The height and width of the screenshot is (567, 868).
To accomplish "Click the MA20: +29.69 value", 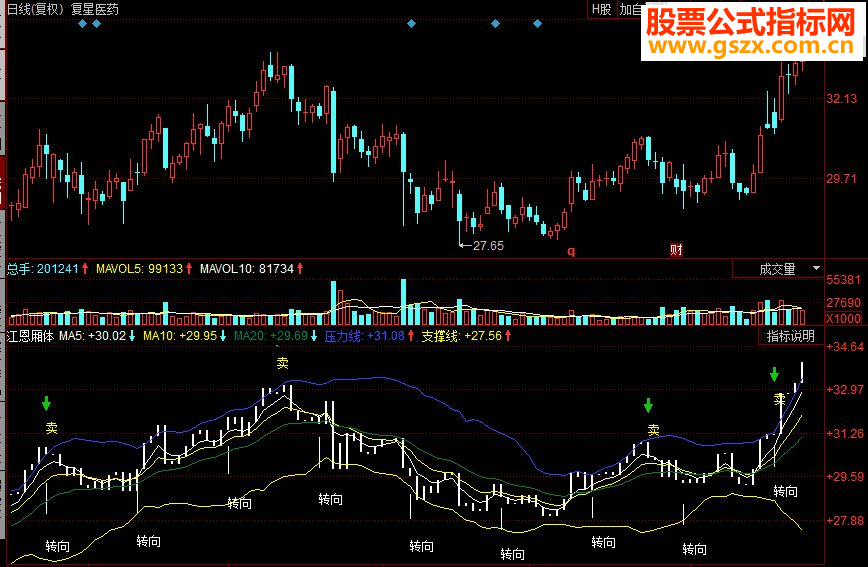I will pos(275,336).
